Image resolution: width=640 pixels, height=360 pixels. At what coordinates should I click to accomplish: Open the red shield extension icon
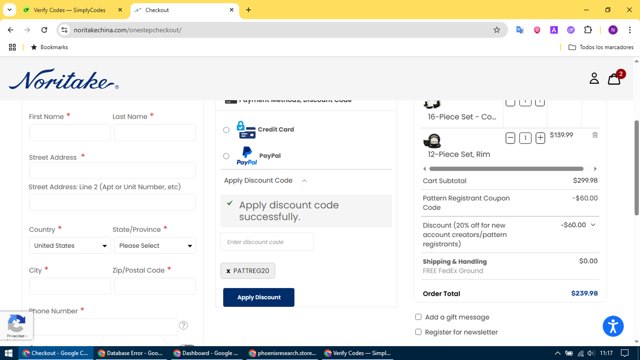[x=537, y=30]
